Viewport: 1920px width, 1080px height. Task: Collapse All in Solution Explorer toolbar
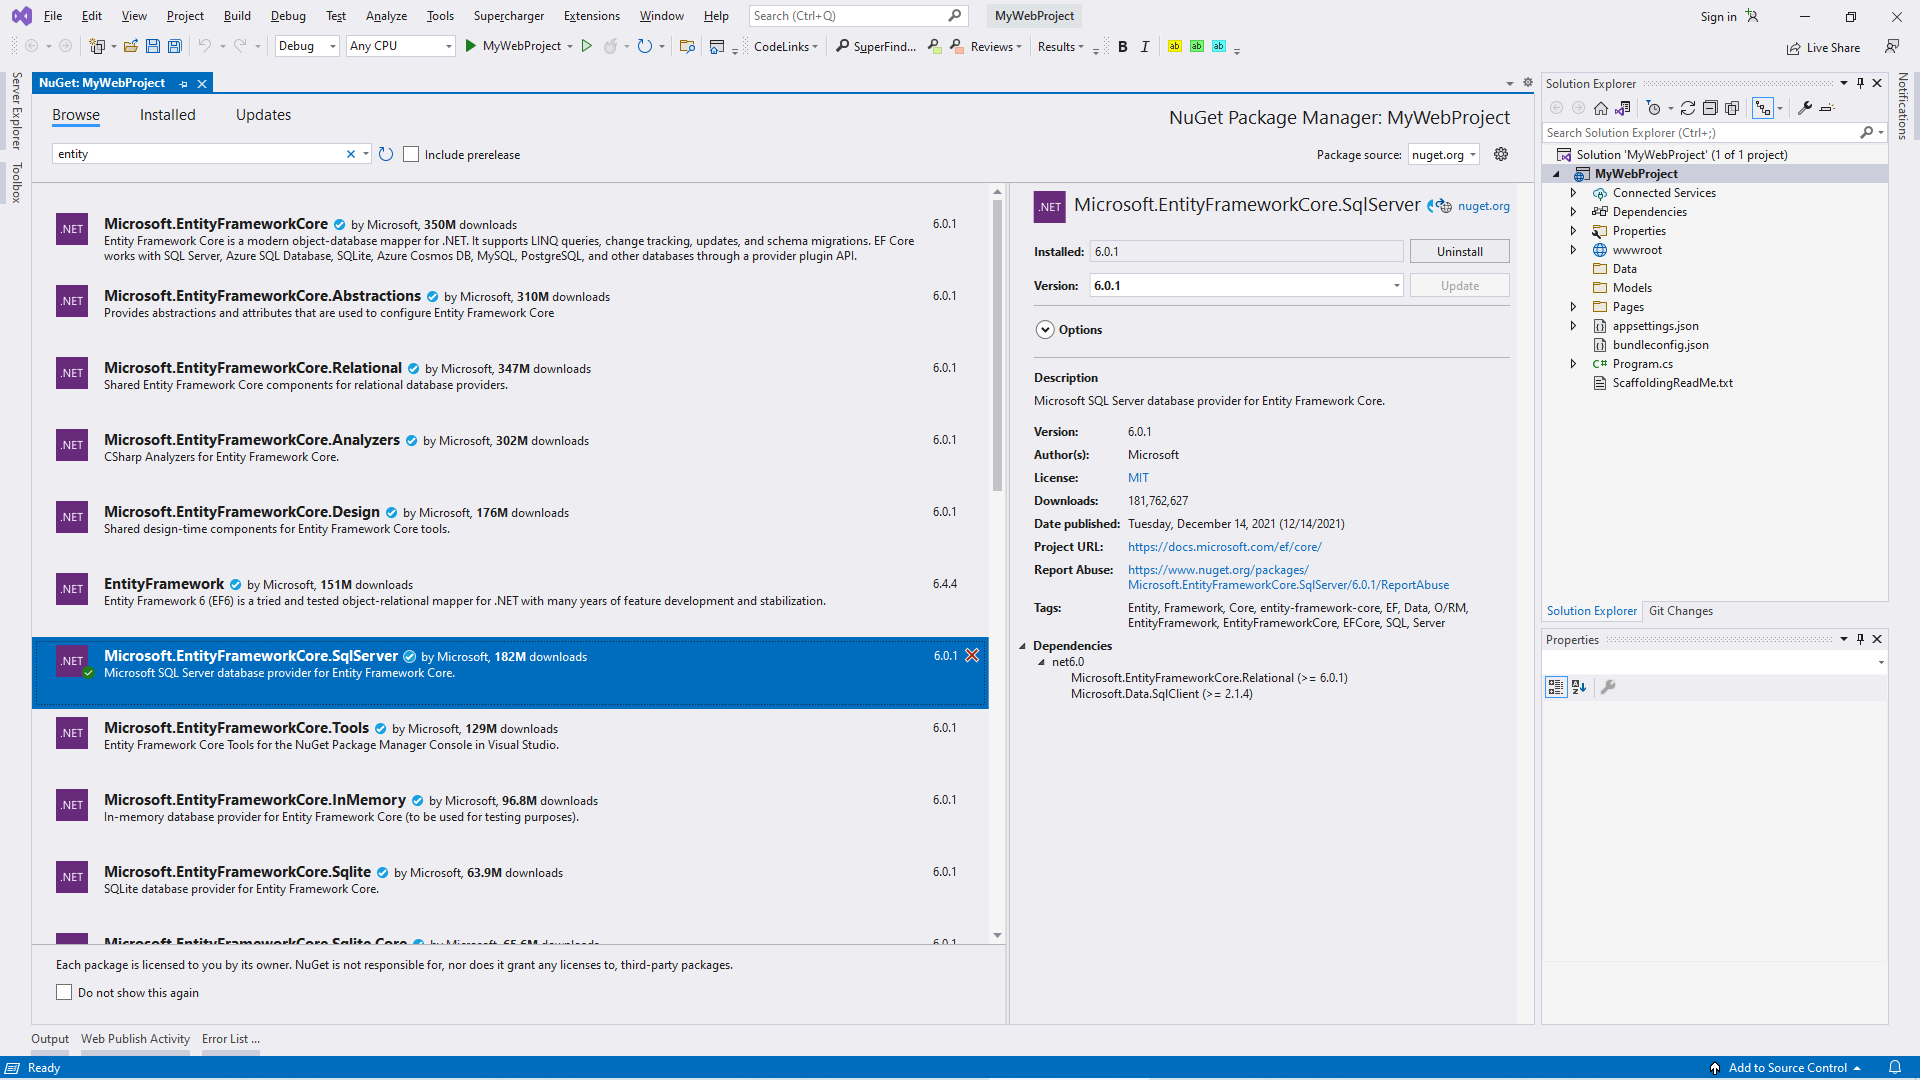tap(1710, 108)
